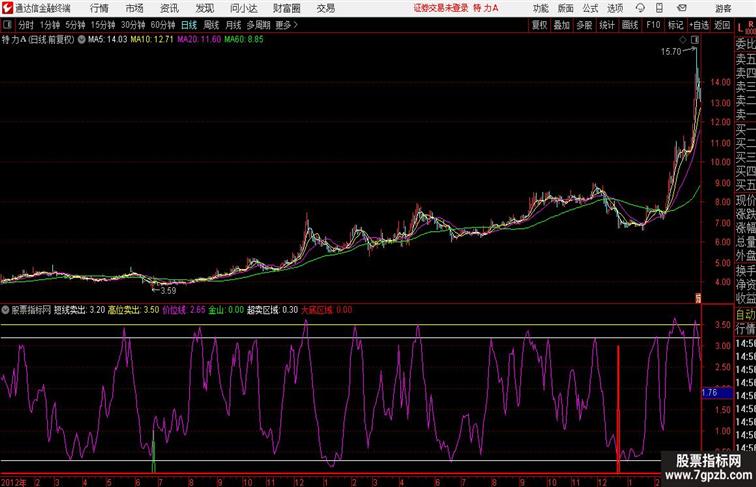Image resolution: width=756 pixels, height=487 pixels.
Task: Click the green signal bar near month 7
Action: tap(154, 451)
